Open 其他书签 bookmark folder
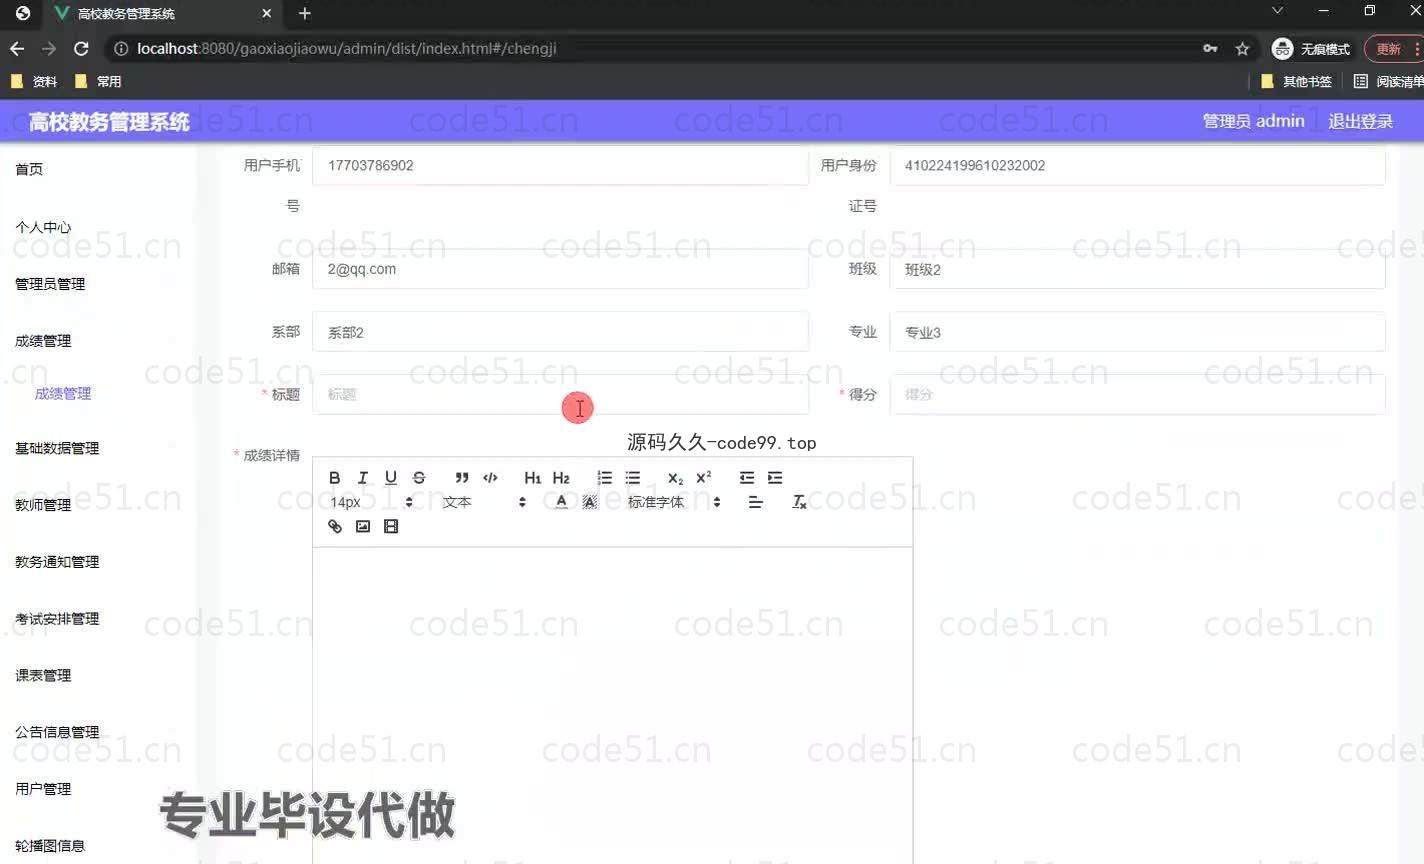 click(1296, 81)
